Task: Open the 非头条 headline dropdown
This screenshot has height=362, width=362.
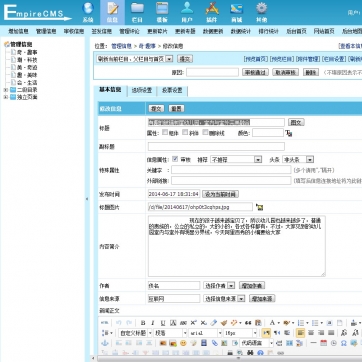Action: click(298, 160)
